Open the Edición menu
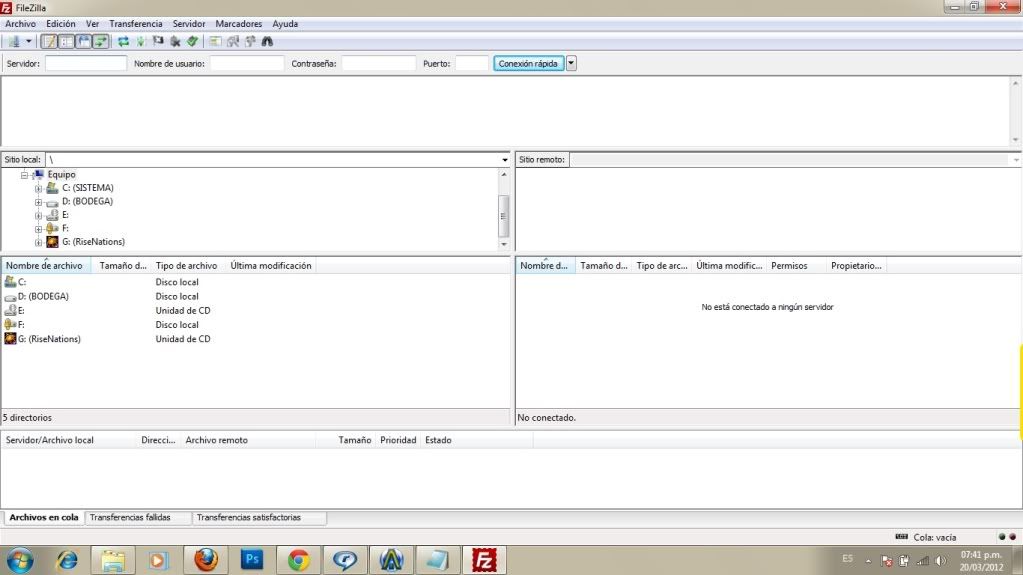The width and height of the screenshot is (1023, 575). (61, 23)
